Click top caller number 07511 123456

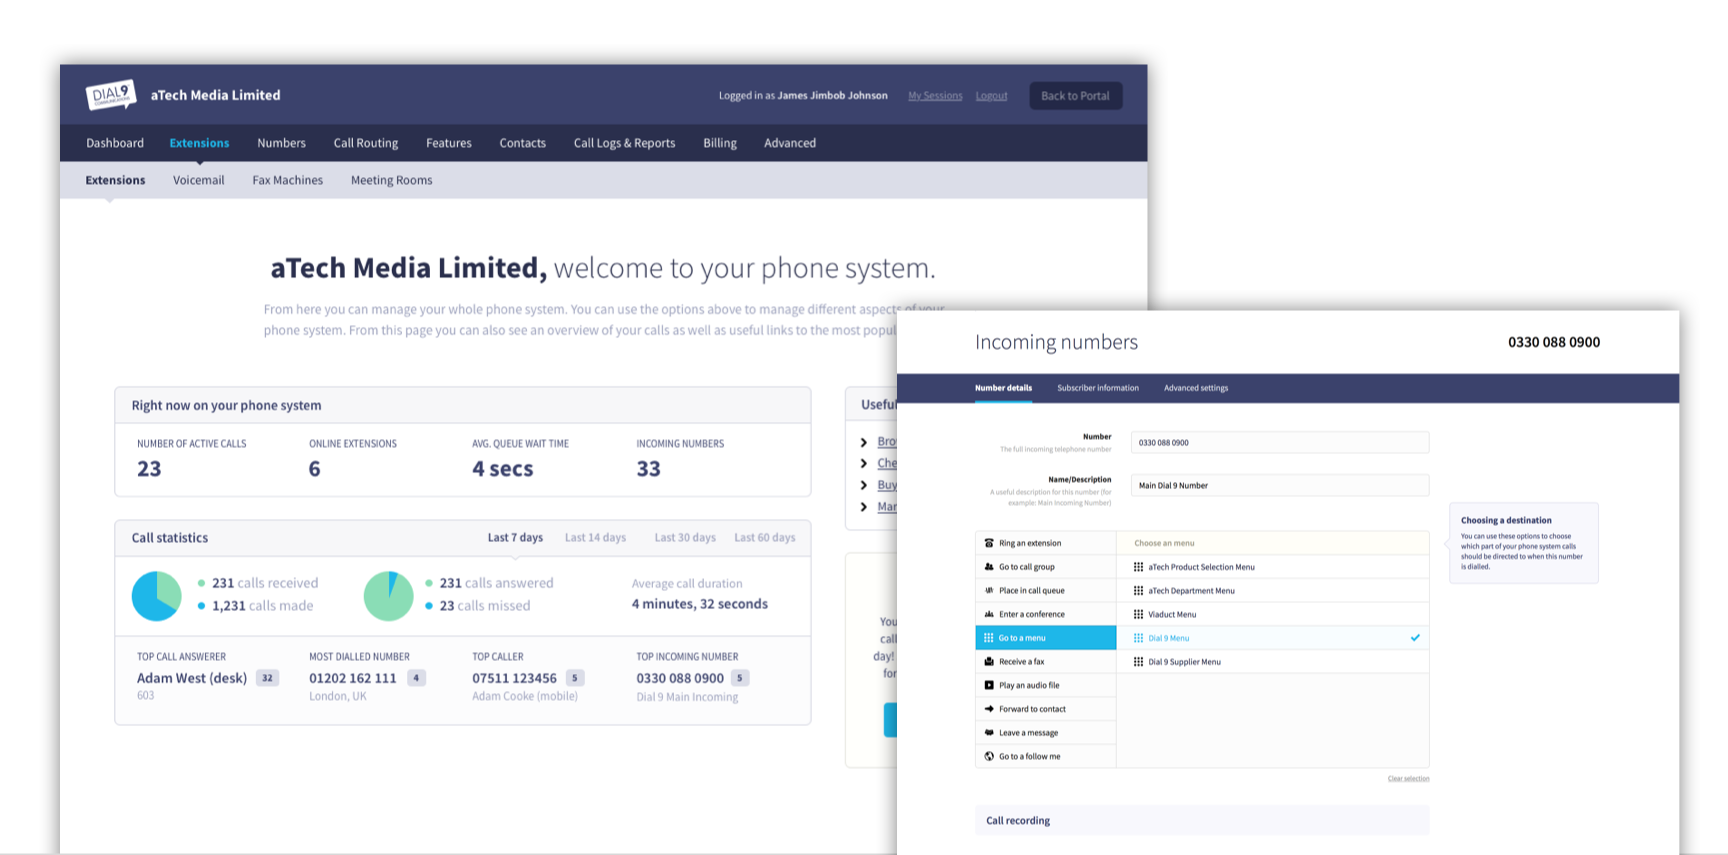(x=514, y=678)
